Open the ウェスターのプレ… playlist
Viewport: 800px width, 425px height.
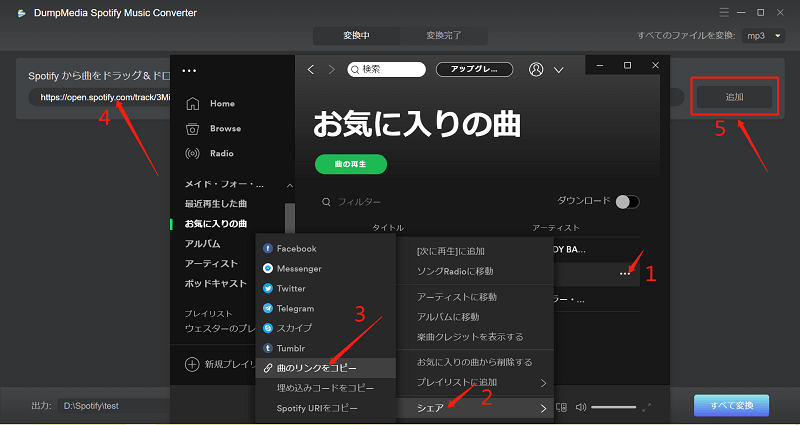click(219, 329)
